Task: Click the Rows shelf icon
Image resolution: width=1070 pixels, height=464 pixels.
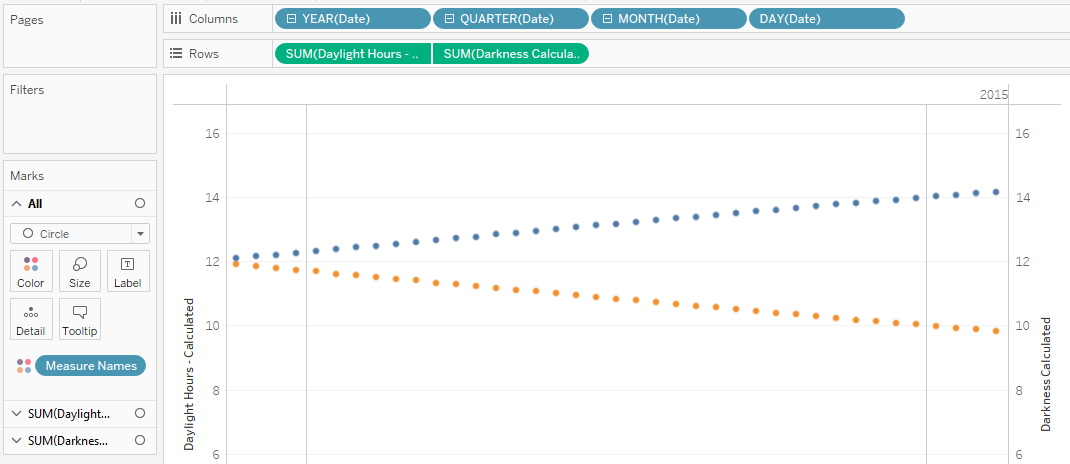Action: (175, 53)
